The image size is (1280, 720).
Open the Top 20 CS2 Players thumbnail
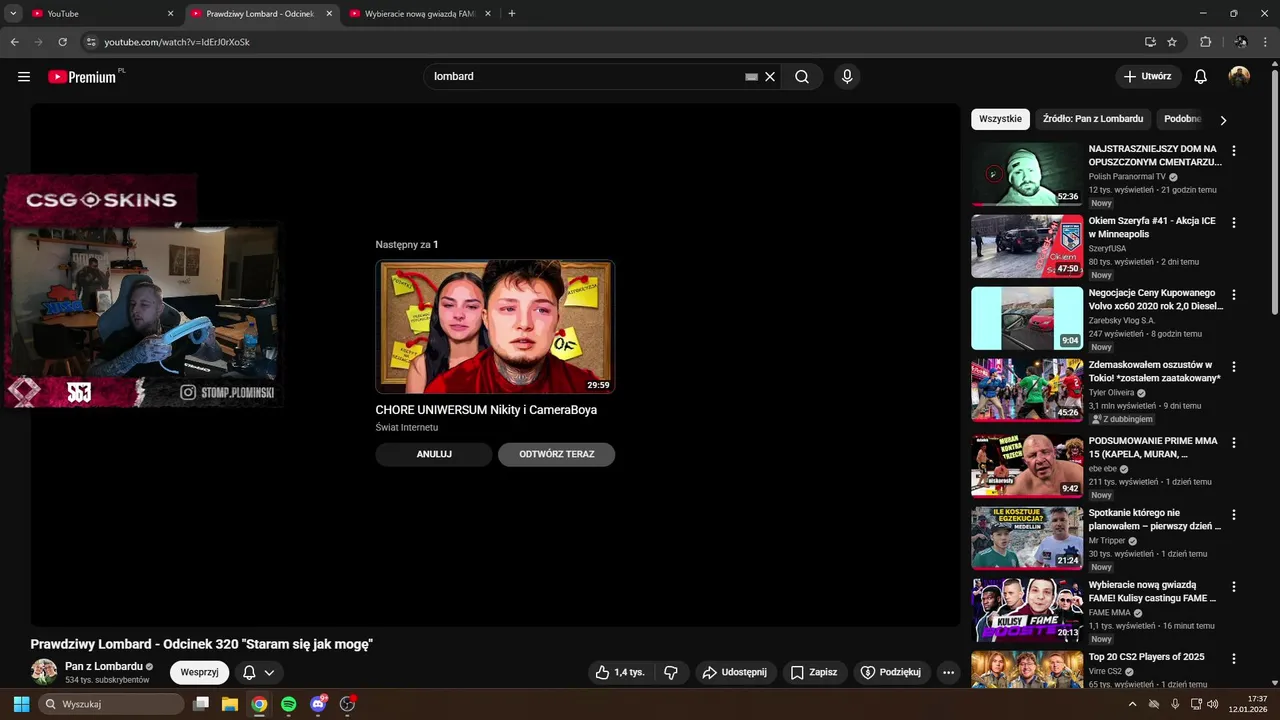[1027, 670]
